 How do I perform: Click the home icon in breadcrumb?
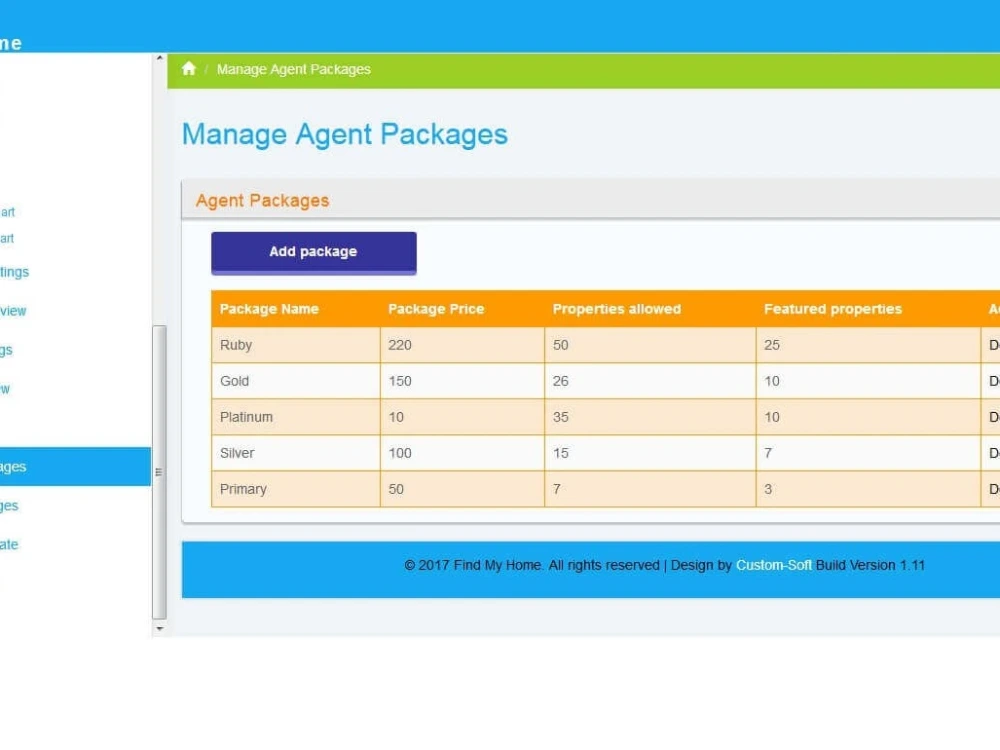(189, 69)
